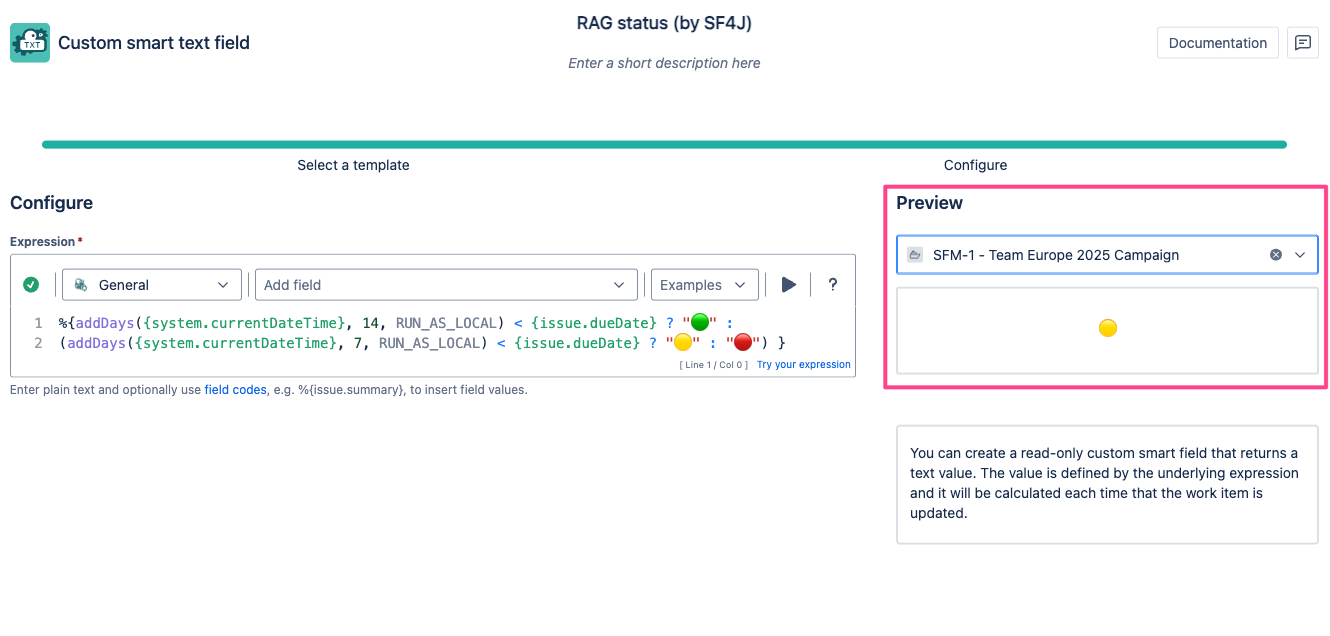
Task: Click the Custom smart text field logo icon
Action: 30,43
